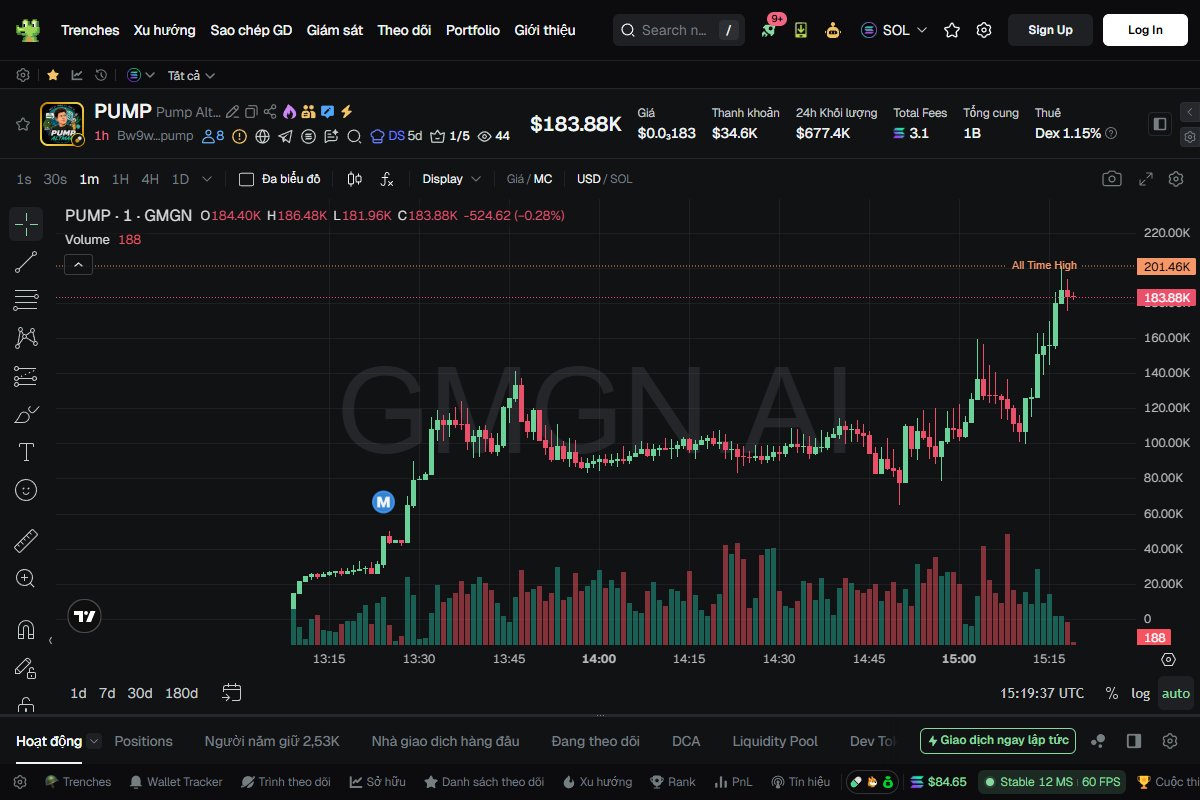Viewport: 1200px width, 800px height.
Task: Toggle the magnet snapping mode
Action: tap(26, 630)
